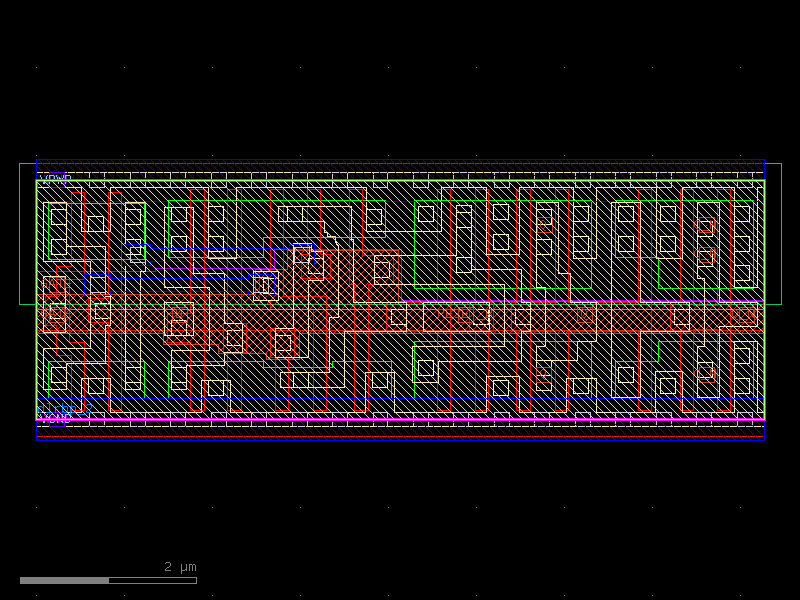This screenshot has width=800, height=600.
Task: Select the red crosshatched block above center strip
Action: (380, 270)
